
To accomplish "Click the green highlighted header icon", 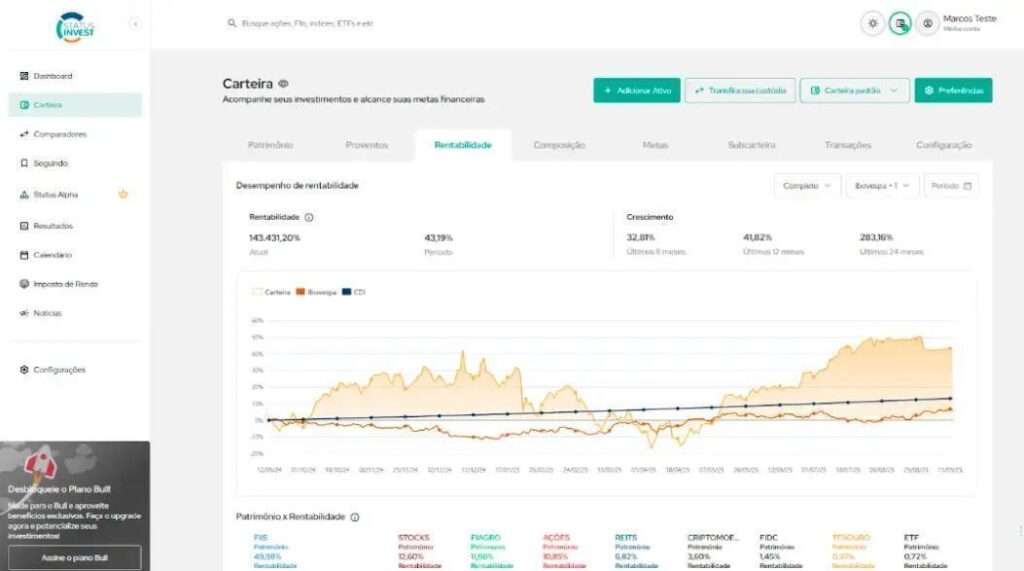I will pyautogui.click(x=900, y=24).
